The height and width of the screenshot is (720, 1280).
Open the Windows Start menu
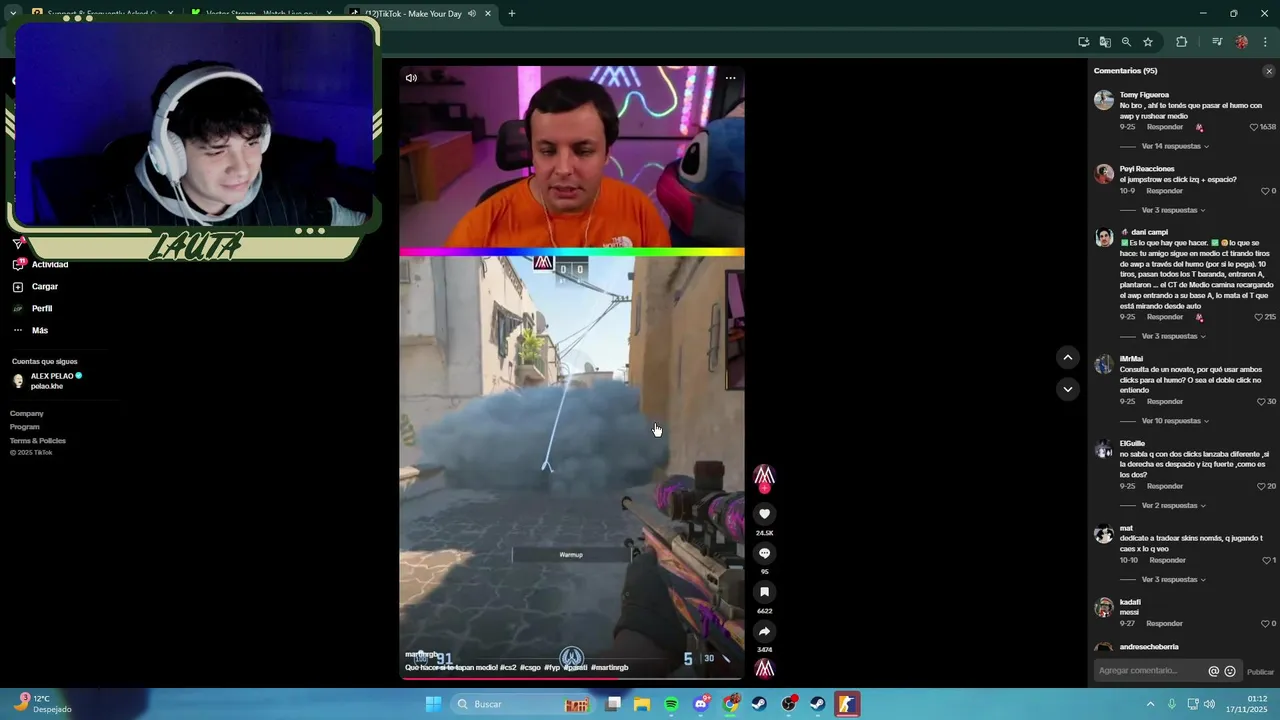(433, 704)
